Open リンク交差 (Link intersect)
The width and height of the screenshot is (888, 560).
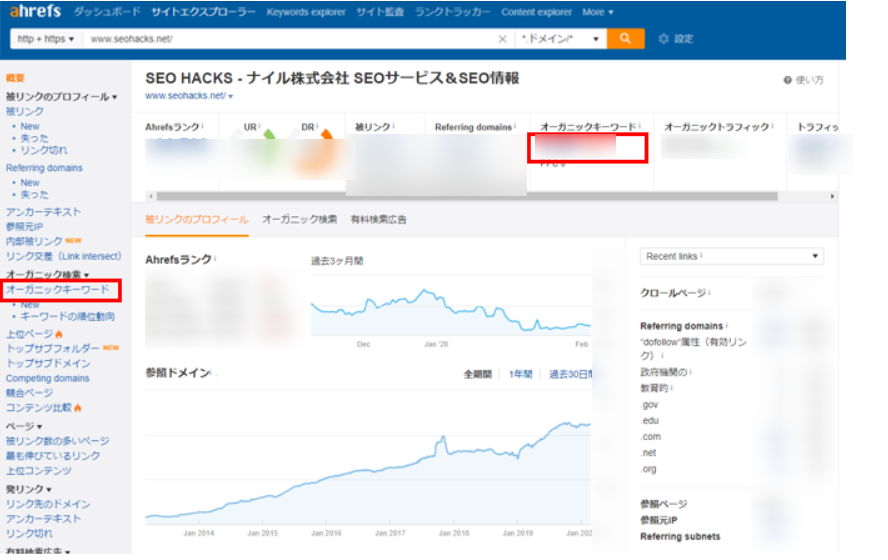[x=63, y=256]
